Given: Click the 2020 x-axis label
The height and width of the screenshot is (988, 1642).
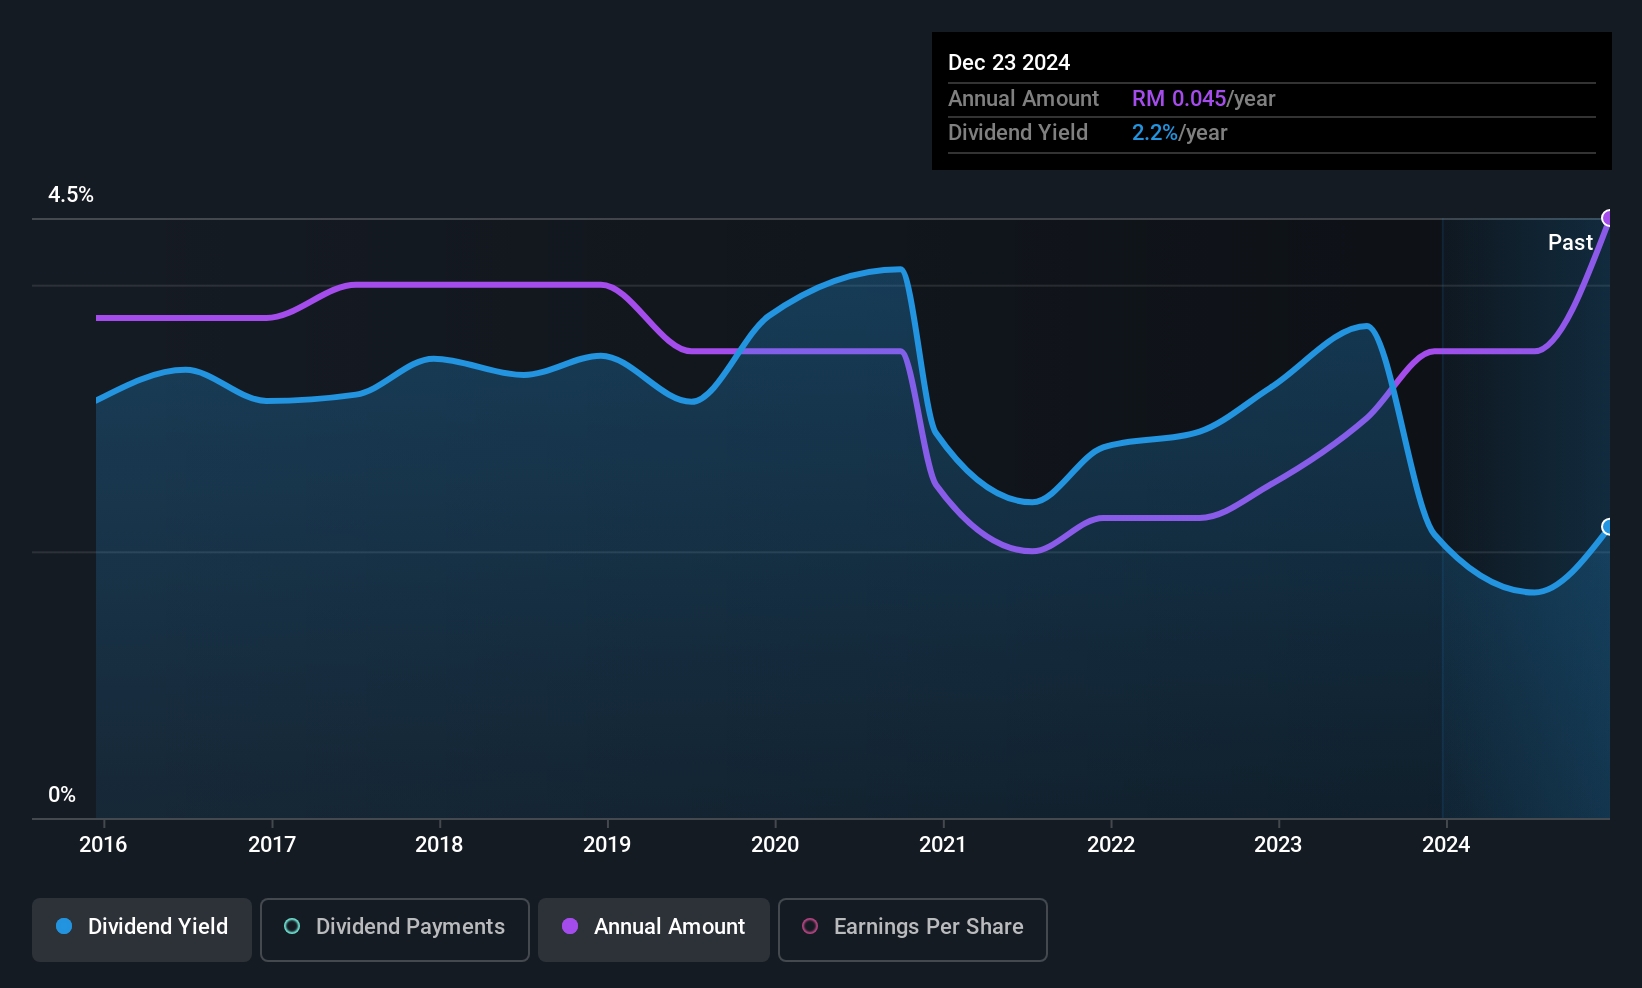Looking at the screenshot, I should click(x=775, y=845).
